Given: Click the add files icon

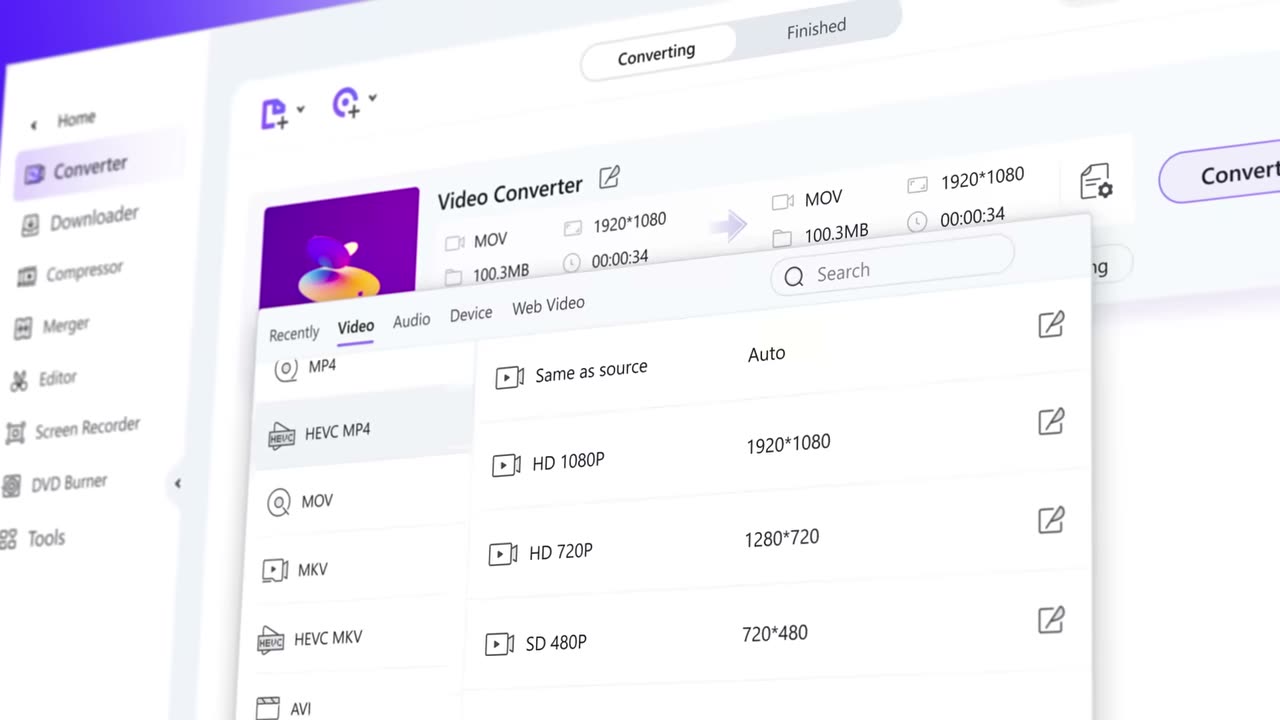Looking at the screenshot, I should (274, 114).
